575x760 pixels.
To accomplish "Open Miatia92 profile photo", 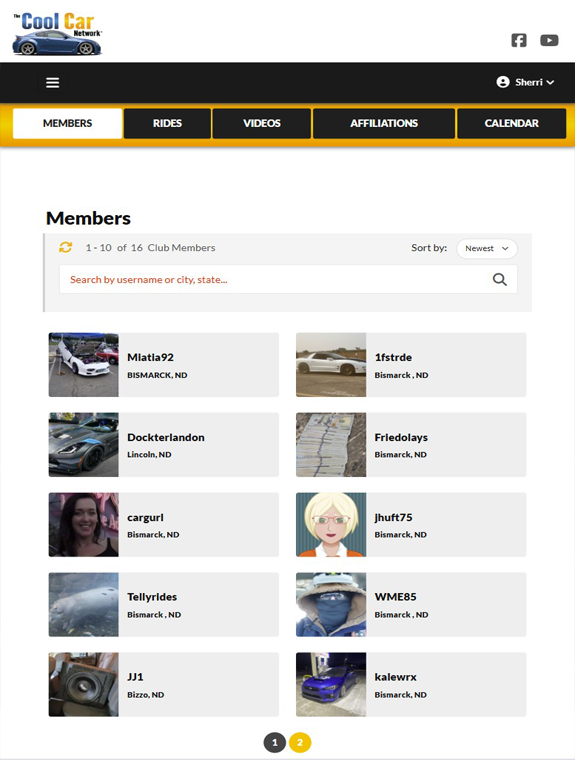I will (83, 364).
